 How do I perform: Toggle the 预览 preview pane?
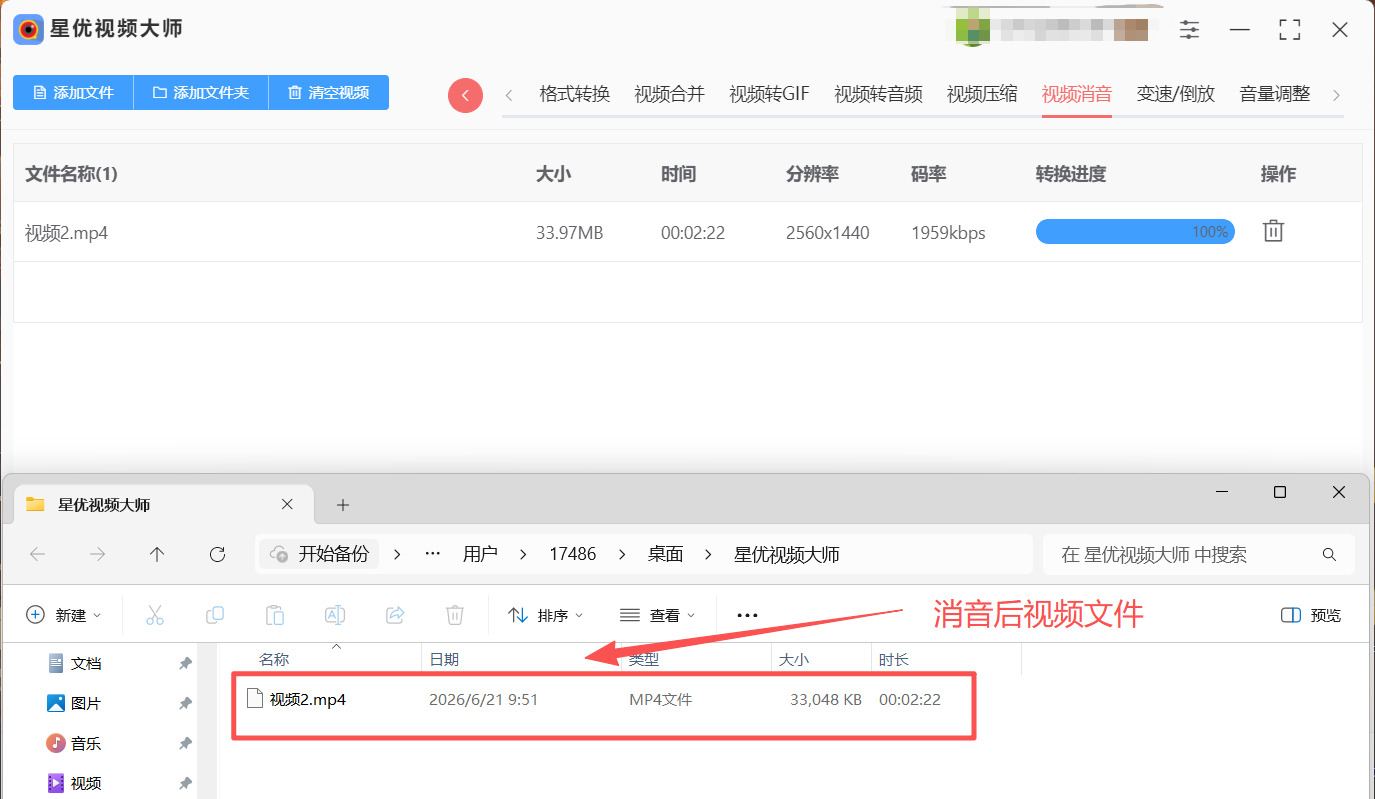click(x=1311, y=615)
